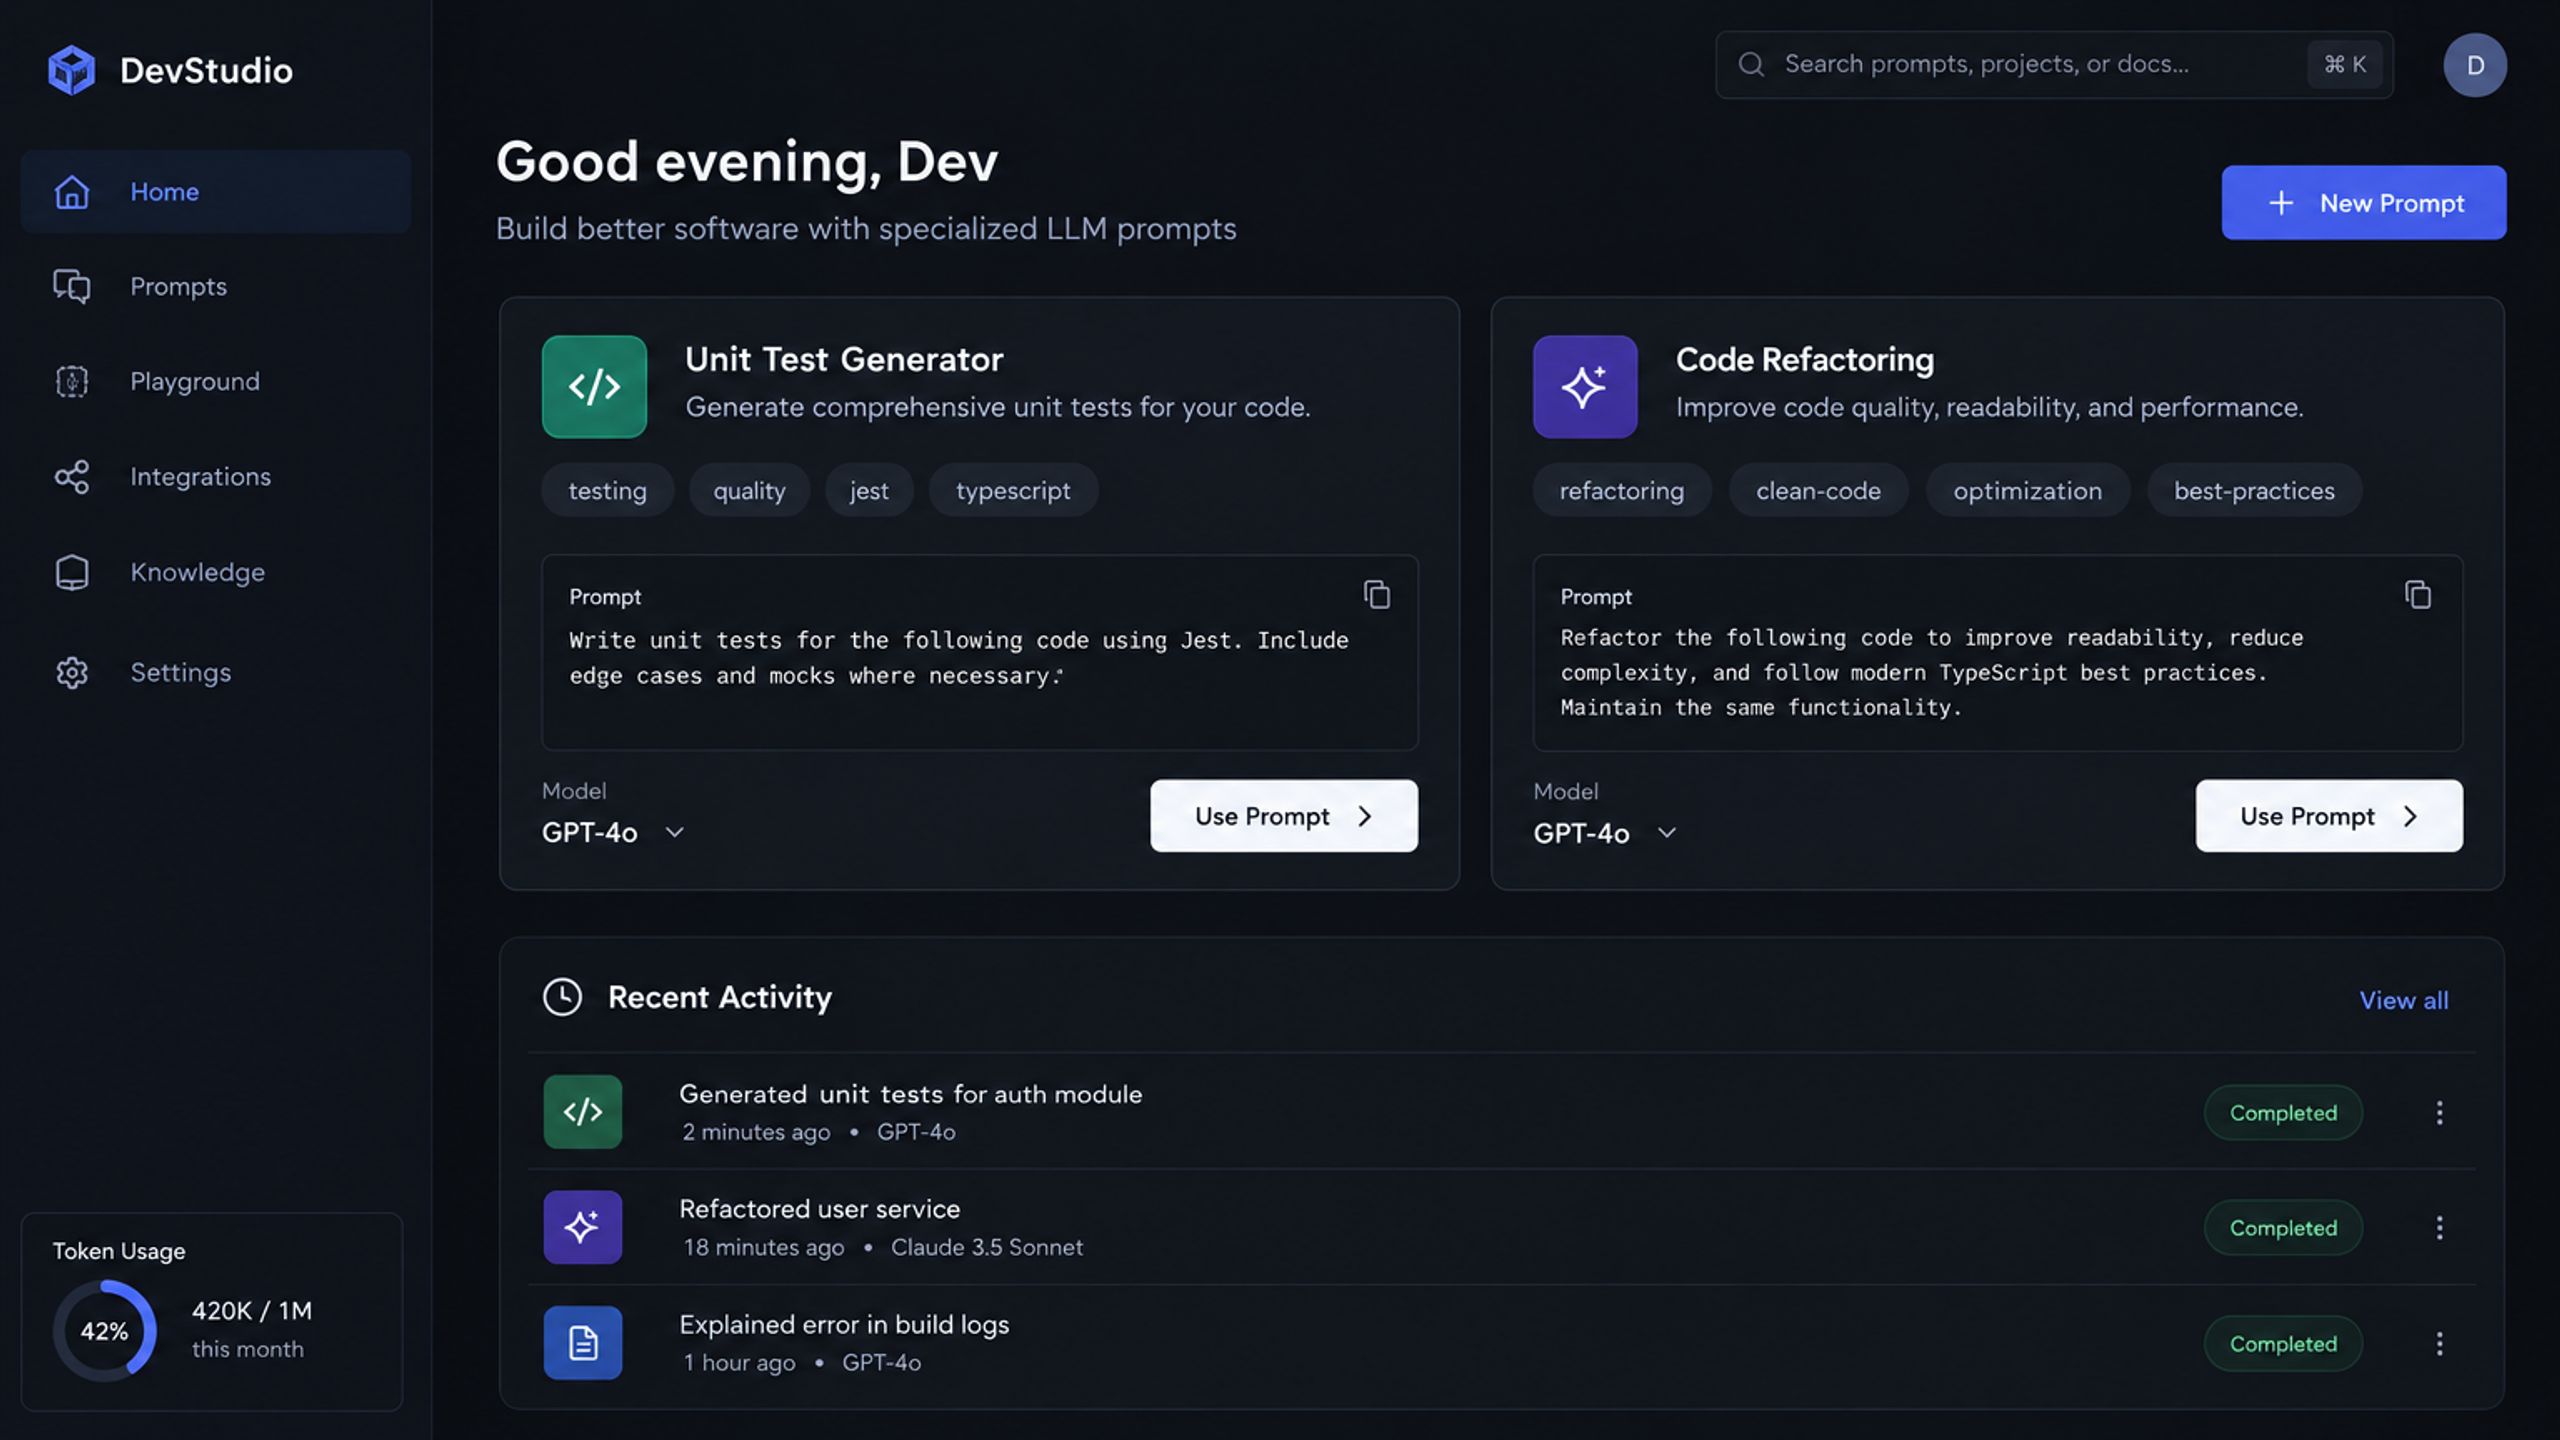Go to Prompts in the sidebar
The height and width of the screenshot is (1440, 2560).
[216, 287]
